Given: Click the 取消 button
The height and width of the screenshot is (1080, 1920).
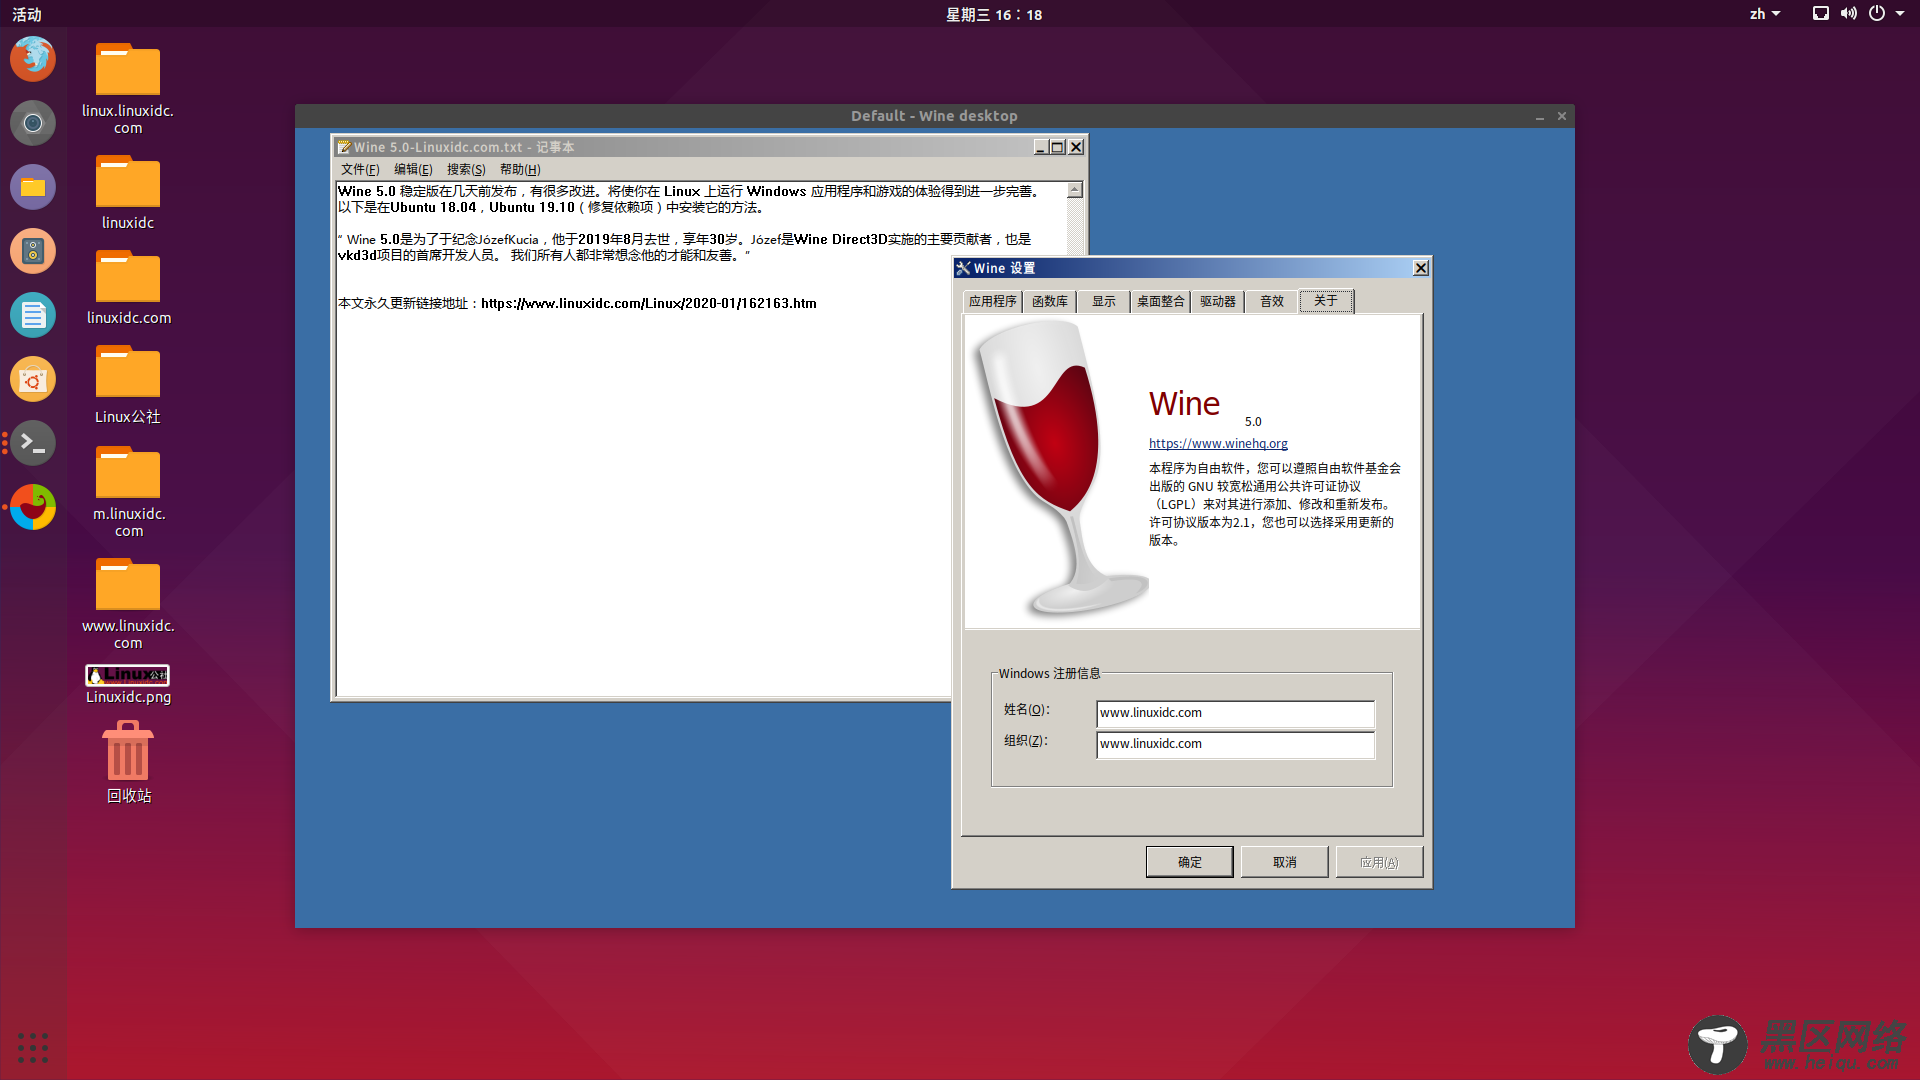Looking at the screenshot, I should pyautogui.click(x=1284, y=862).
